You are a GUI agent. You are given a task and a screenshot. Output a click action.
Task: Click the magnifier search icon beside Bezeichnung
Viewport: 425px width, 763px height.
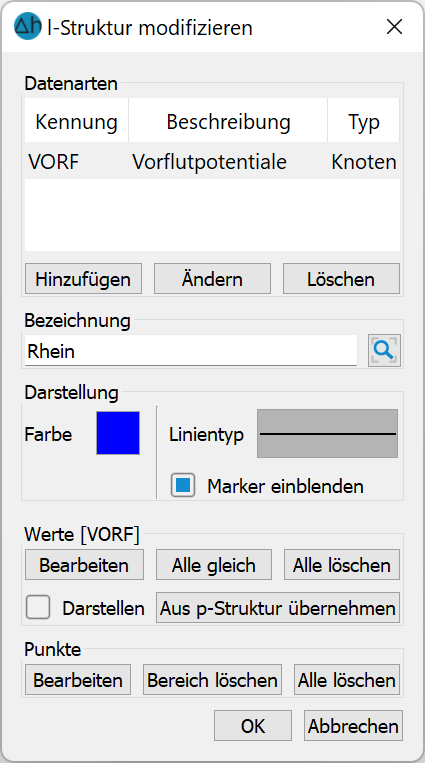(x=384, y=350)
